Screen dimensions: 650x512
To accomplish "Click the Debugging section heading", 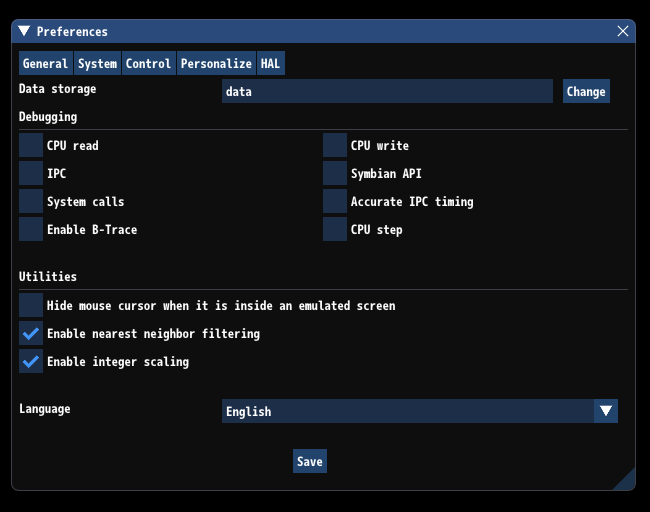I will coord(48,117).
